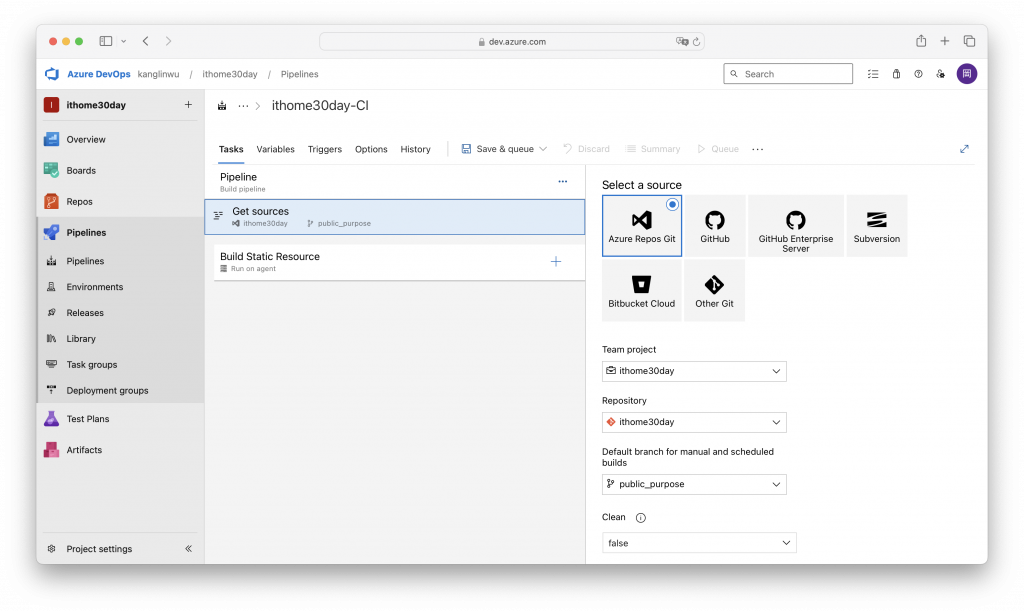Screen dimensions: 1024x612
Task: Switch to the Tasks tab
Action: click(x=231, y=149)
